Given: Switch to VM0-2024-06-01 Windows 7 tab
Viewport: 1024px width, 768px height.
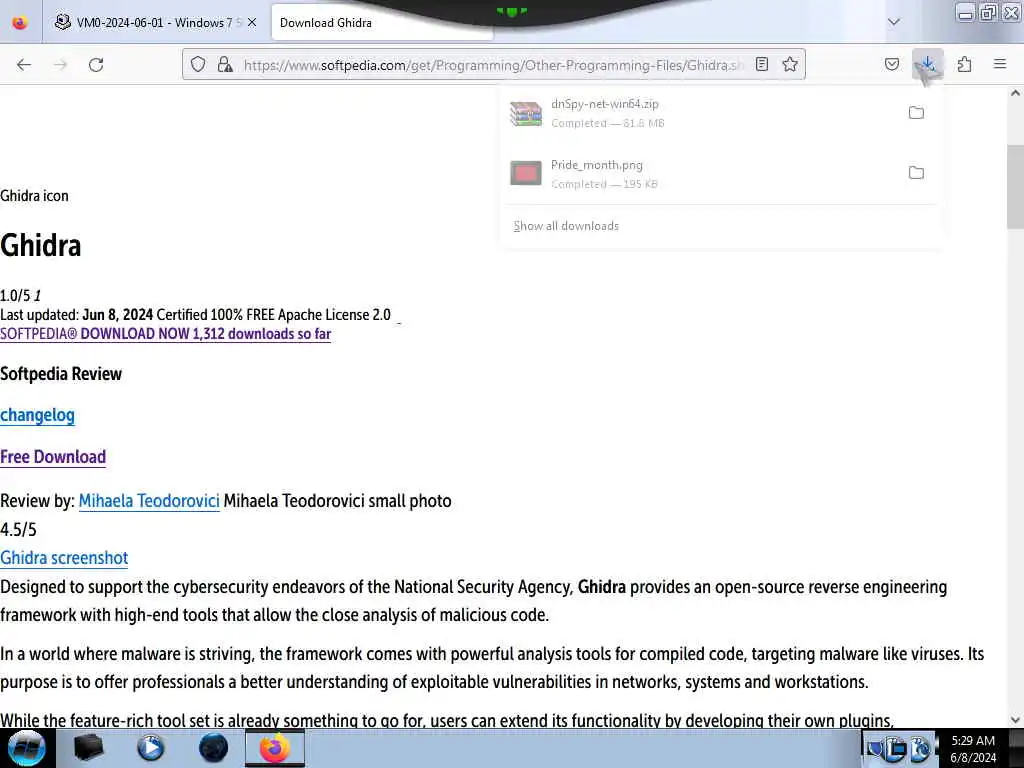Looking at the screenshot, I should (155, 22).
